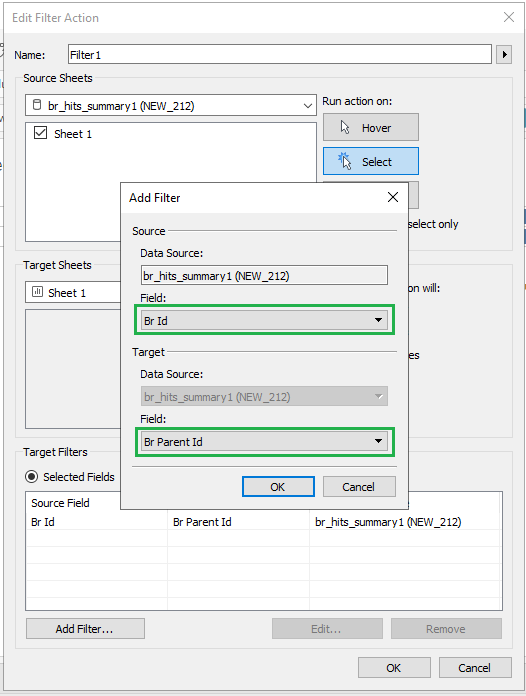Click OK in the Add Filter dialog
Screen dimensions: 526x696
278,487
